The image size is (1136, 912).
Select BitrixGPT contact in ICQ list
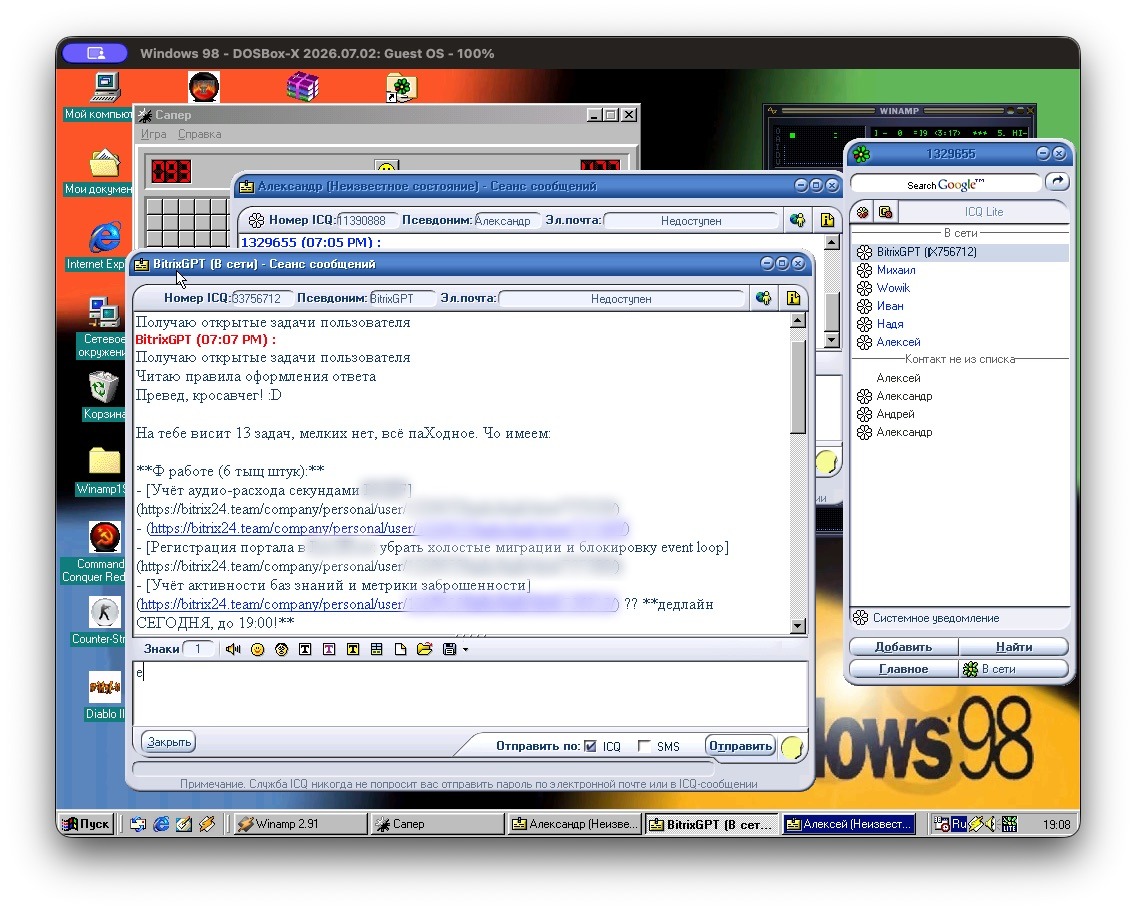pyautogui.click(x=959, y=252)
